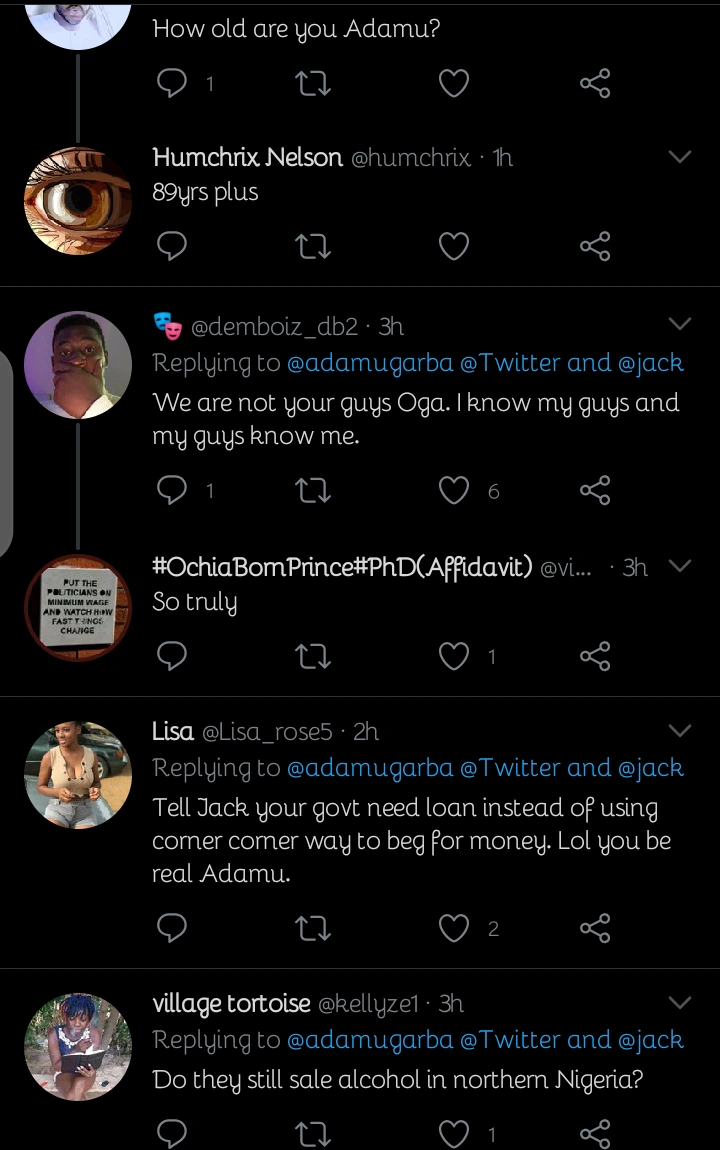Open options chevron on Humchrix Nelson's tweet
This screenshot has width=720, height=1150.
point(680,158)
